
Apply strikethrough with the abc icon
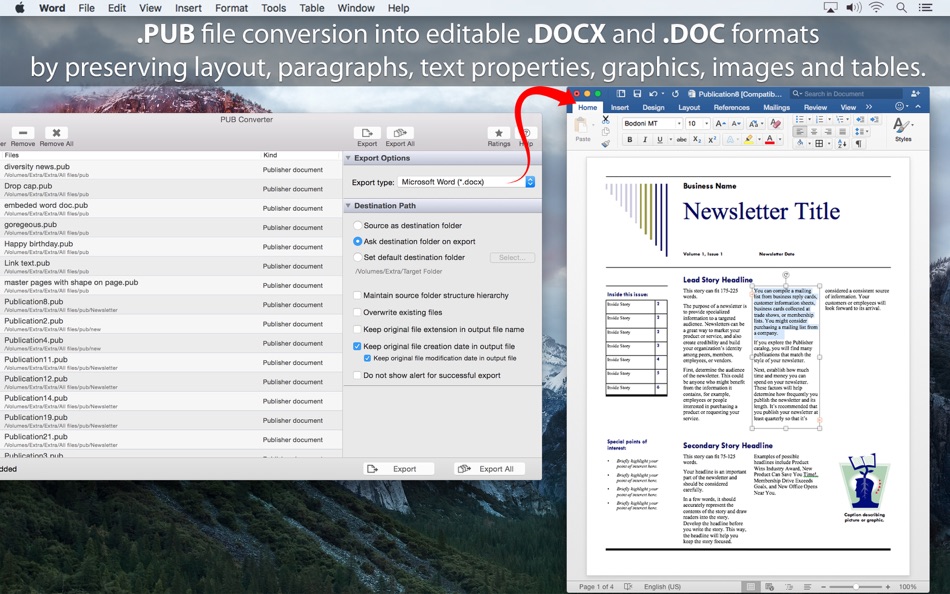click(682, 140)
